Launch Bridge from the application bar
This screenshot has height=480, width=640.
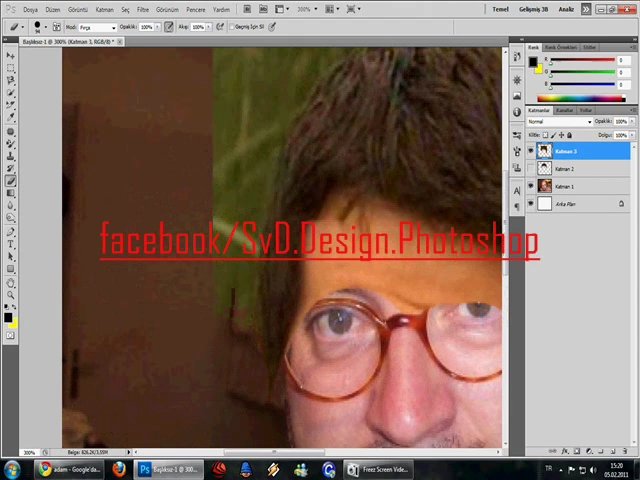(247, 9)
